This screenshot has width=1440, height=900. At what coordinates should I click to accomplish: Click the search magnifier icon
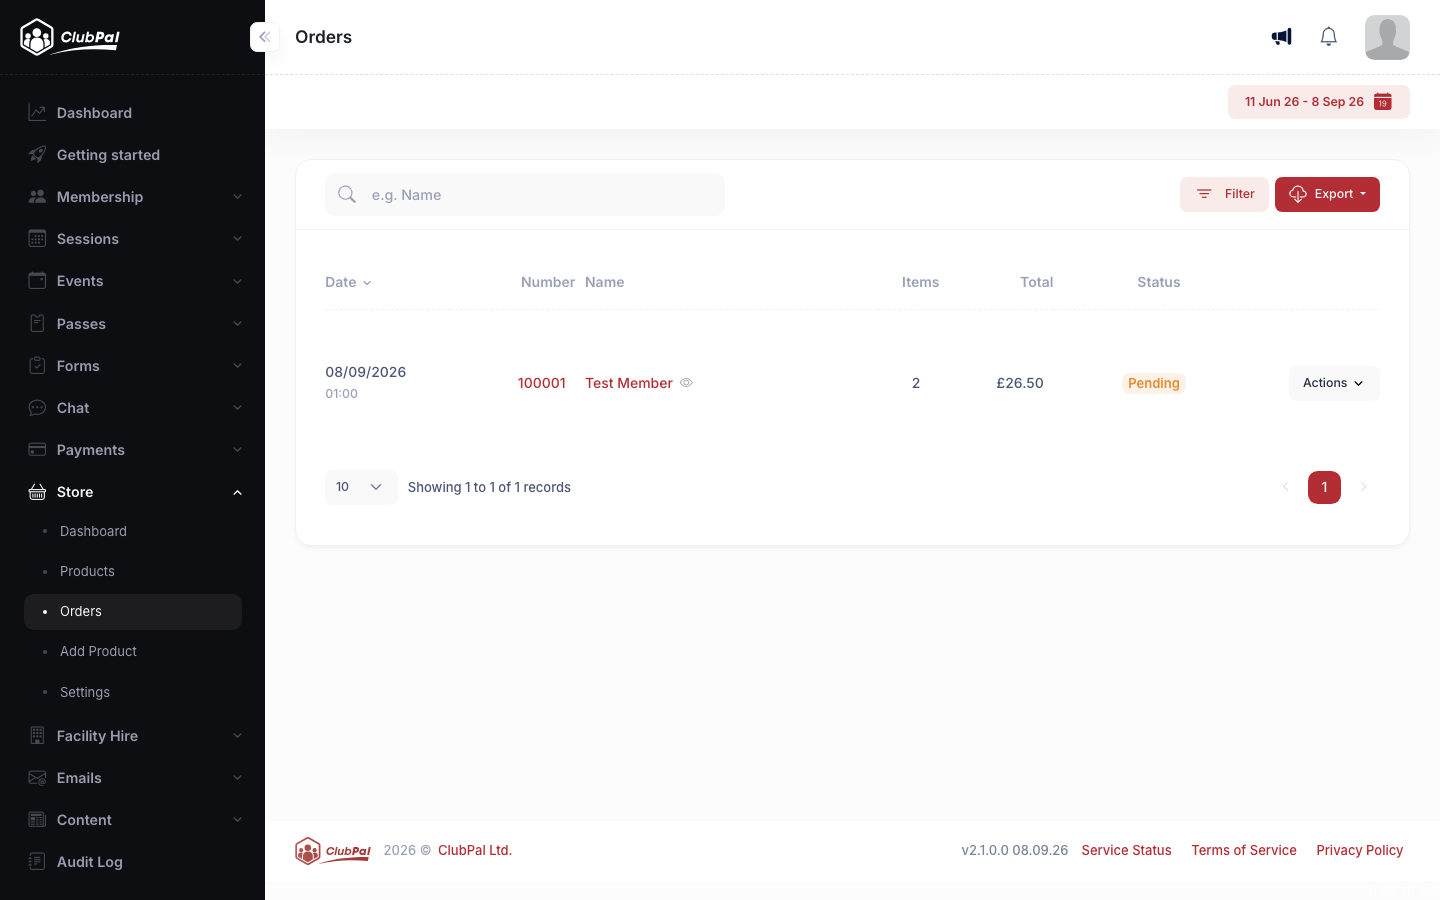347,194
